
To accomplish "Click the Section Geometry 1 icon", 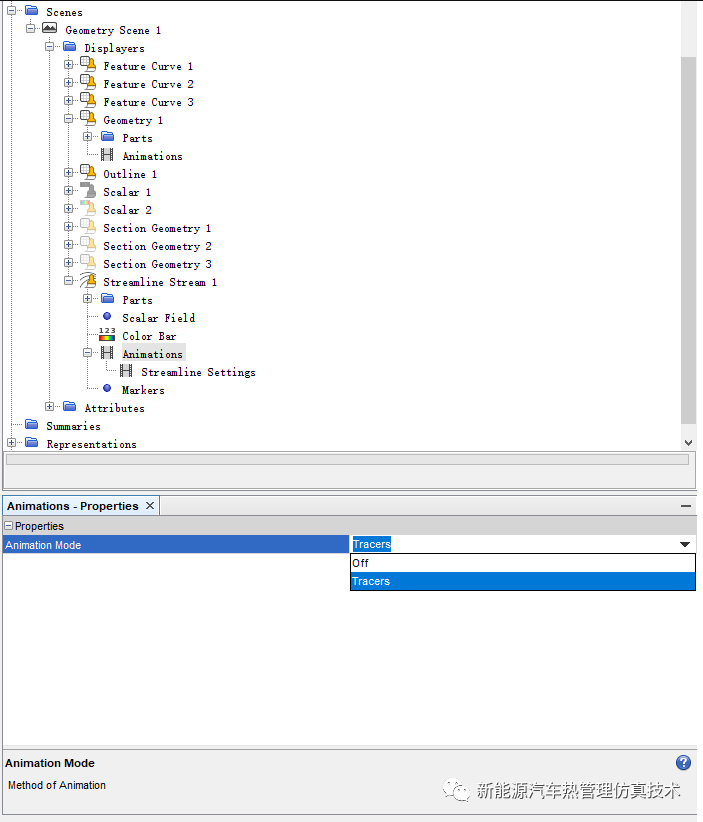I will click(88, 226).
